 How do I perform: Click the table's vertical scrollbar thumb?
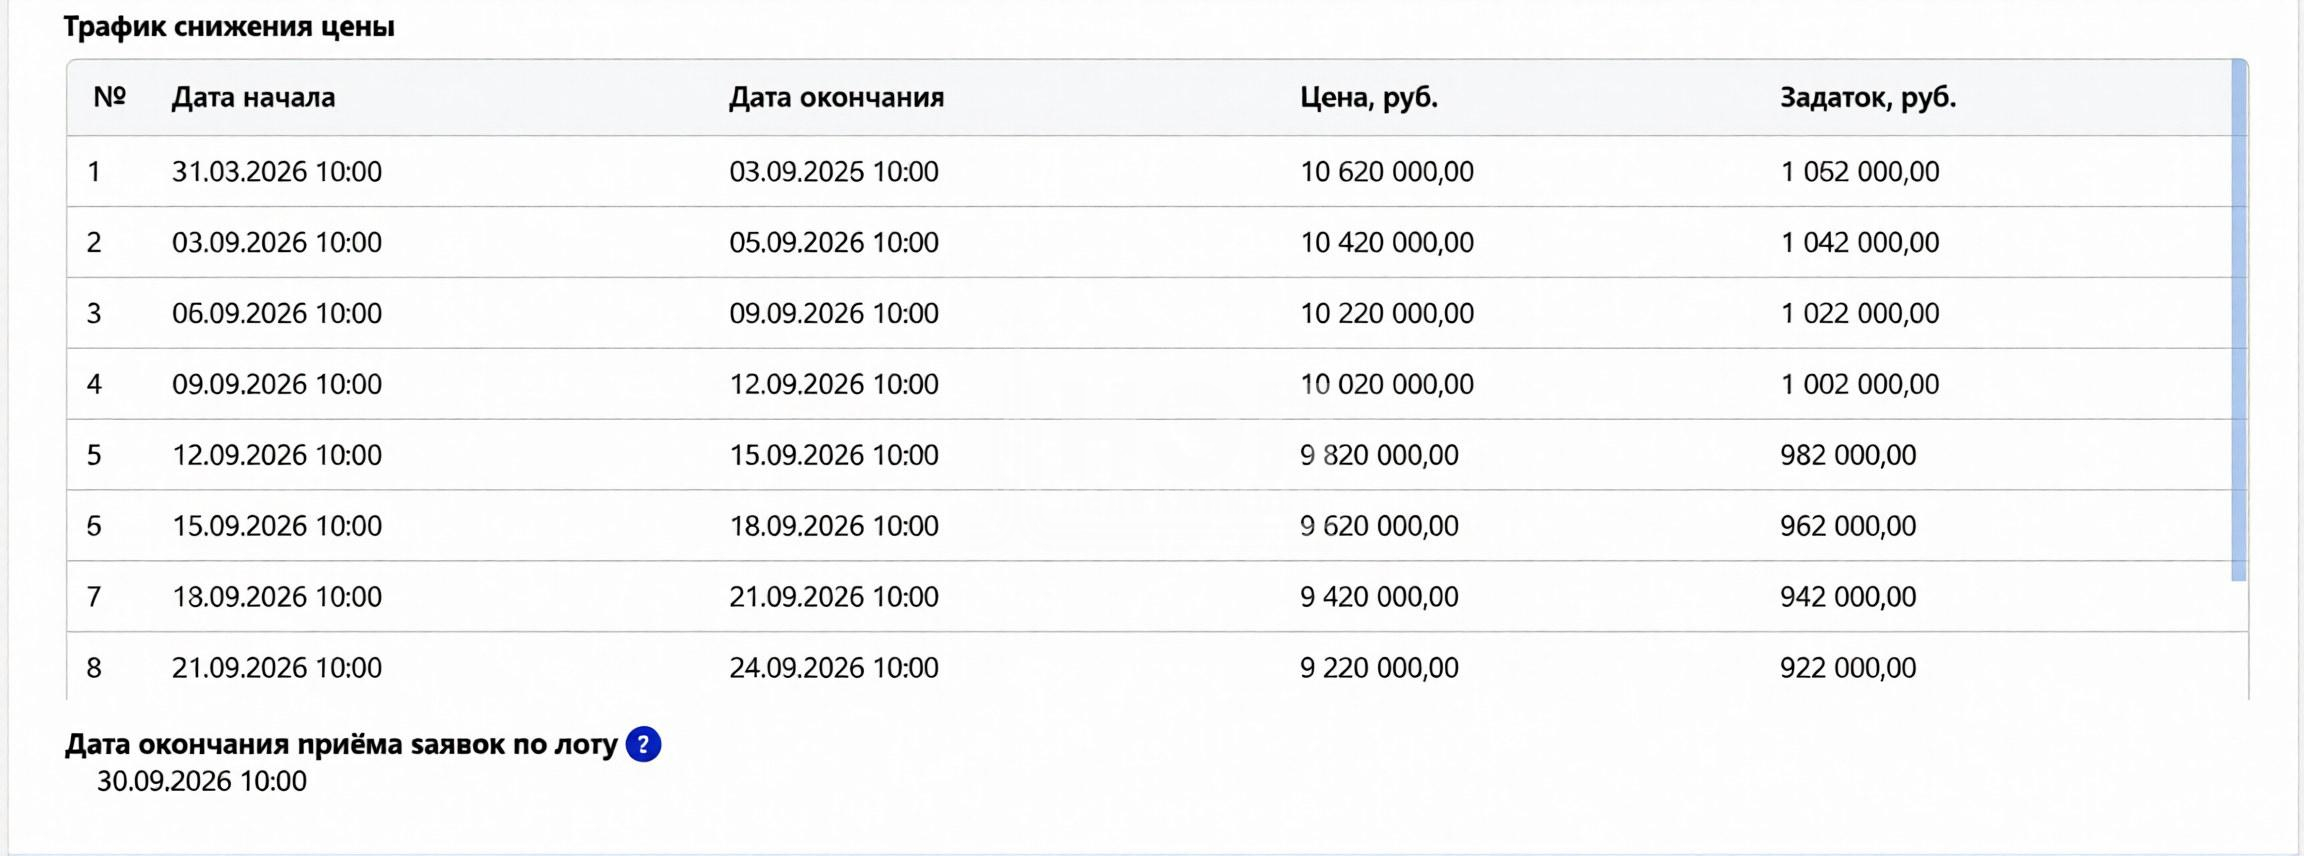pyautogui.click(x=2239, y=321)
